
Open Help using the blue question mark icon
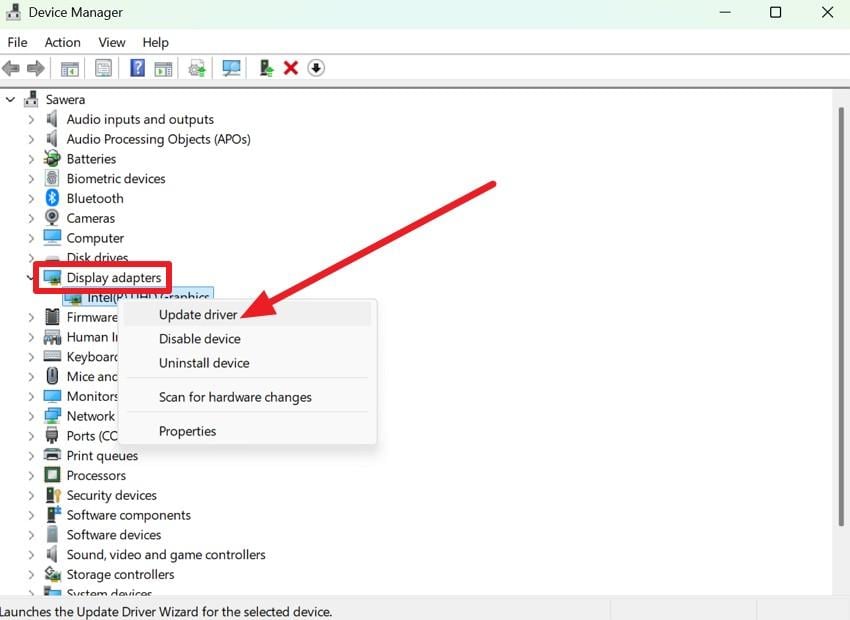coord(137,68)
